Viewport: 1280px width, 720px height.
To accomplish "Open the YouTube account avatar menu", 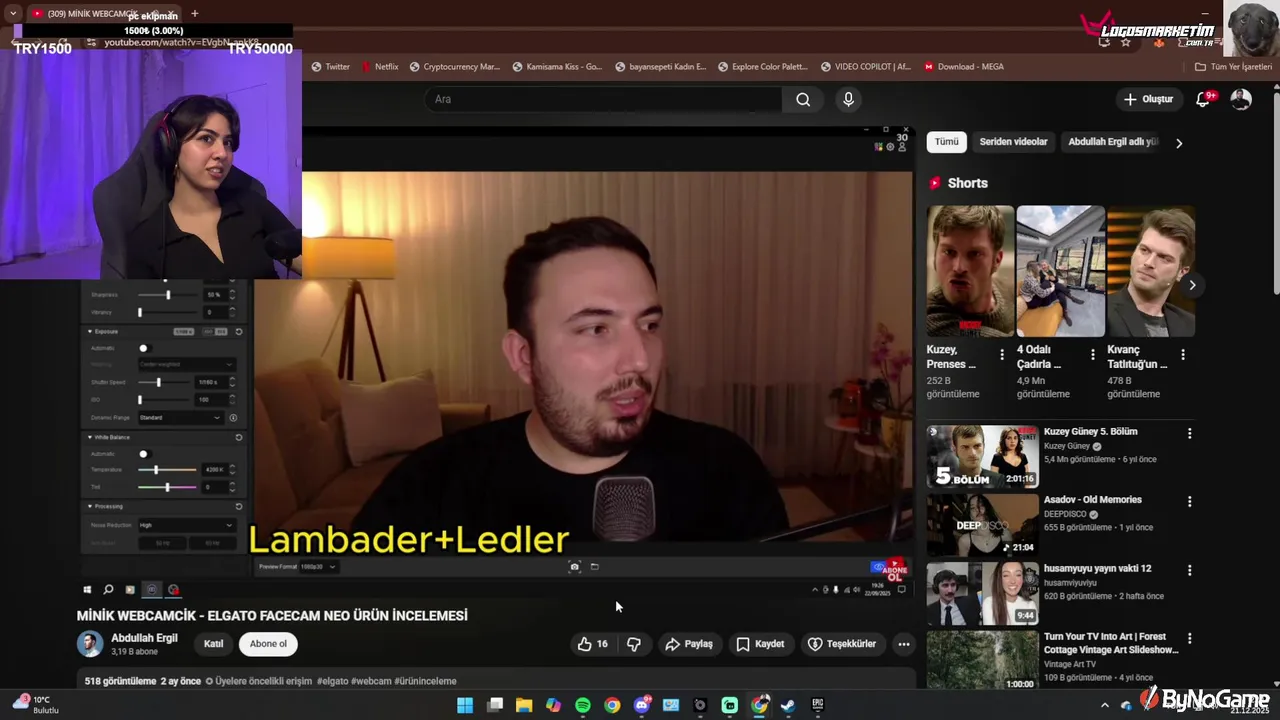I will click(x=1241, y=99).
